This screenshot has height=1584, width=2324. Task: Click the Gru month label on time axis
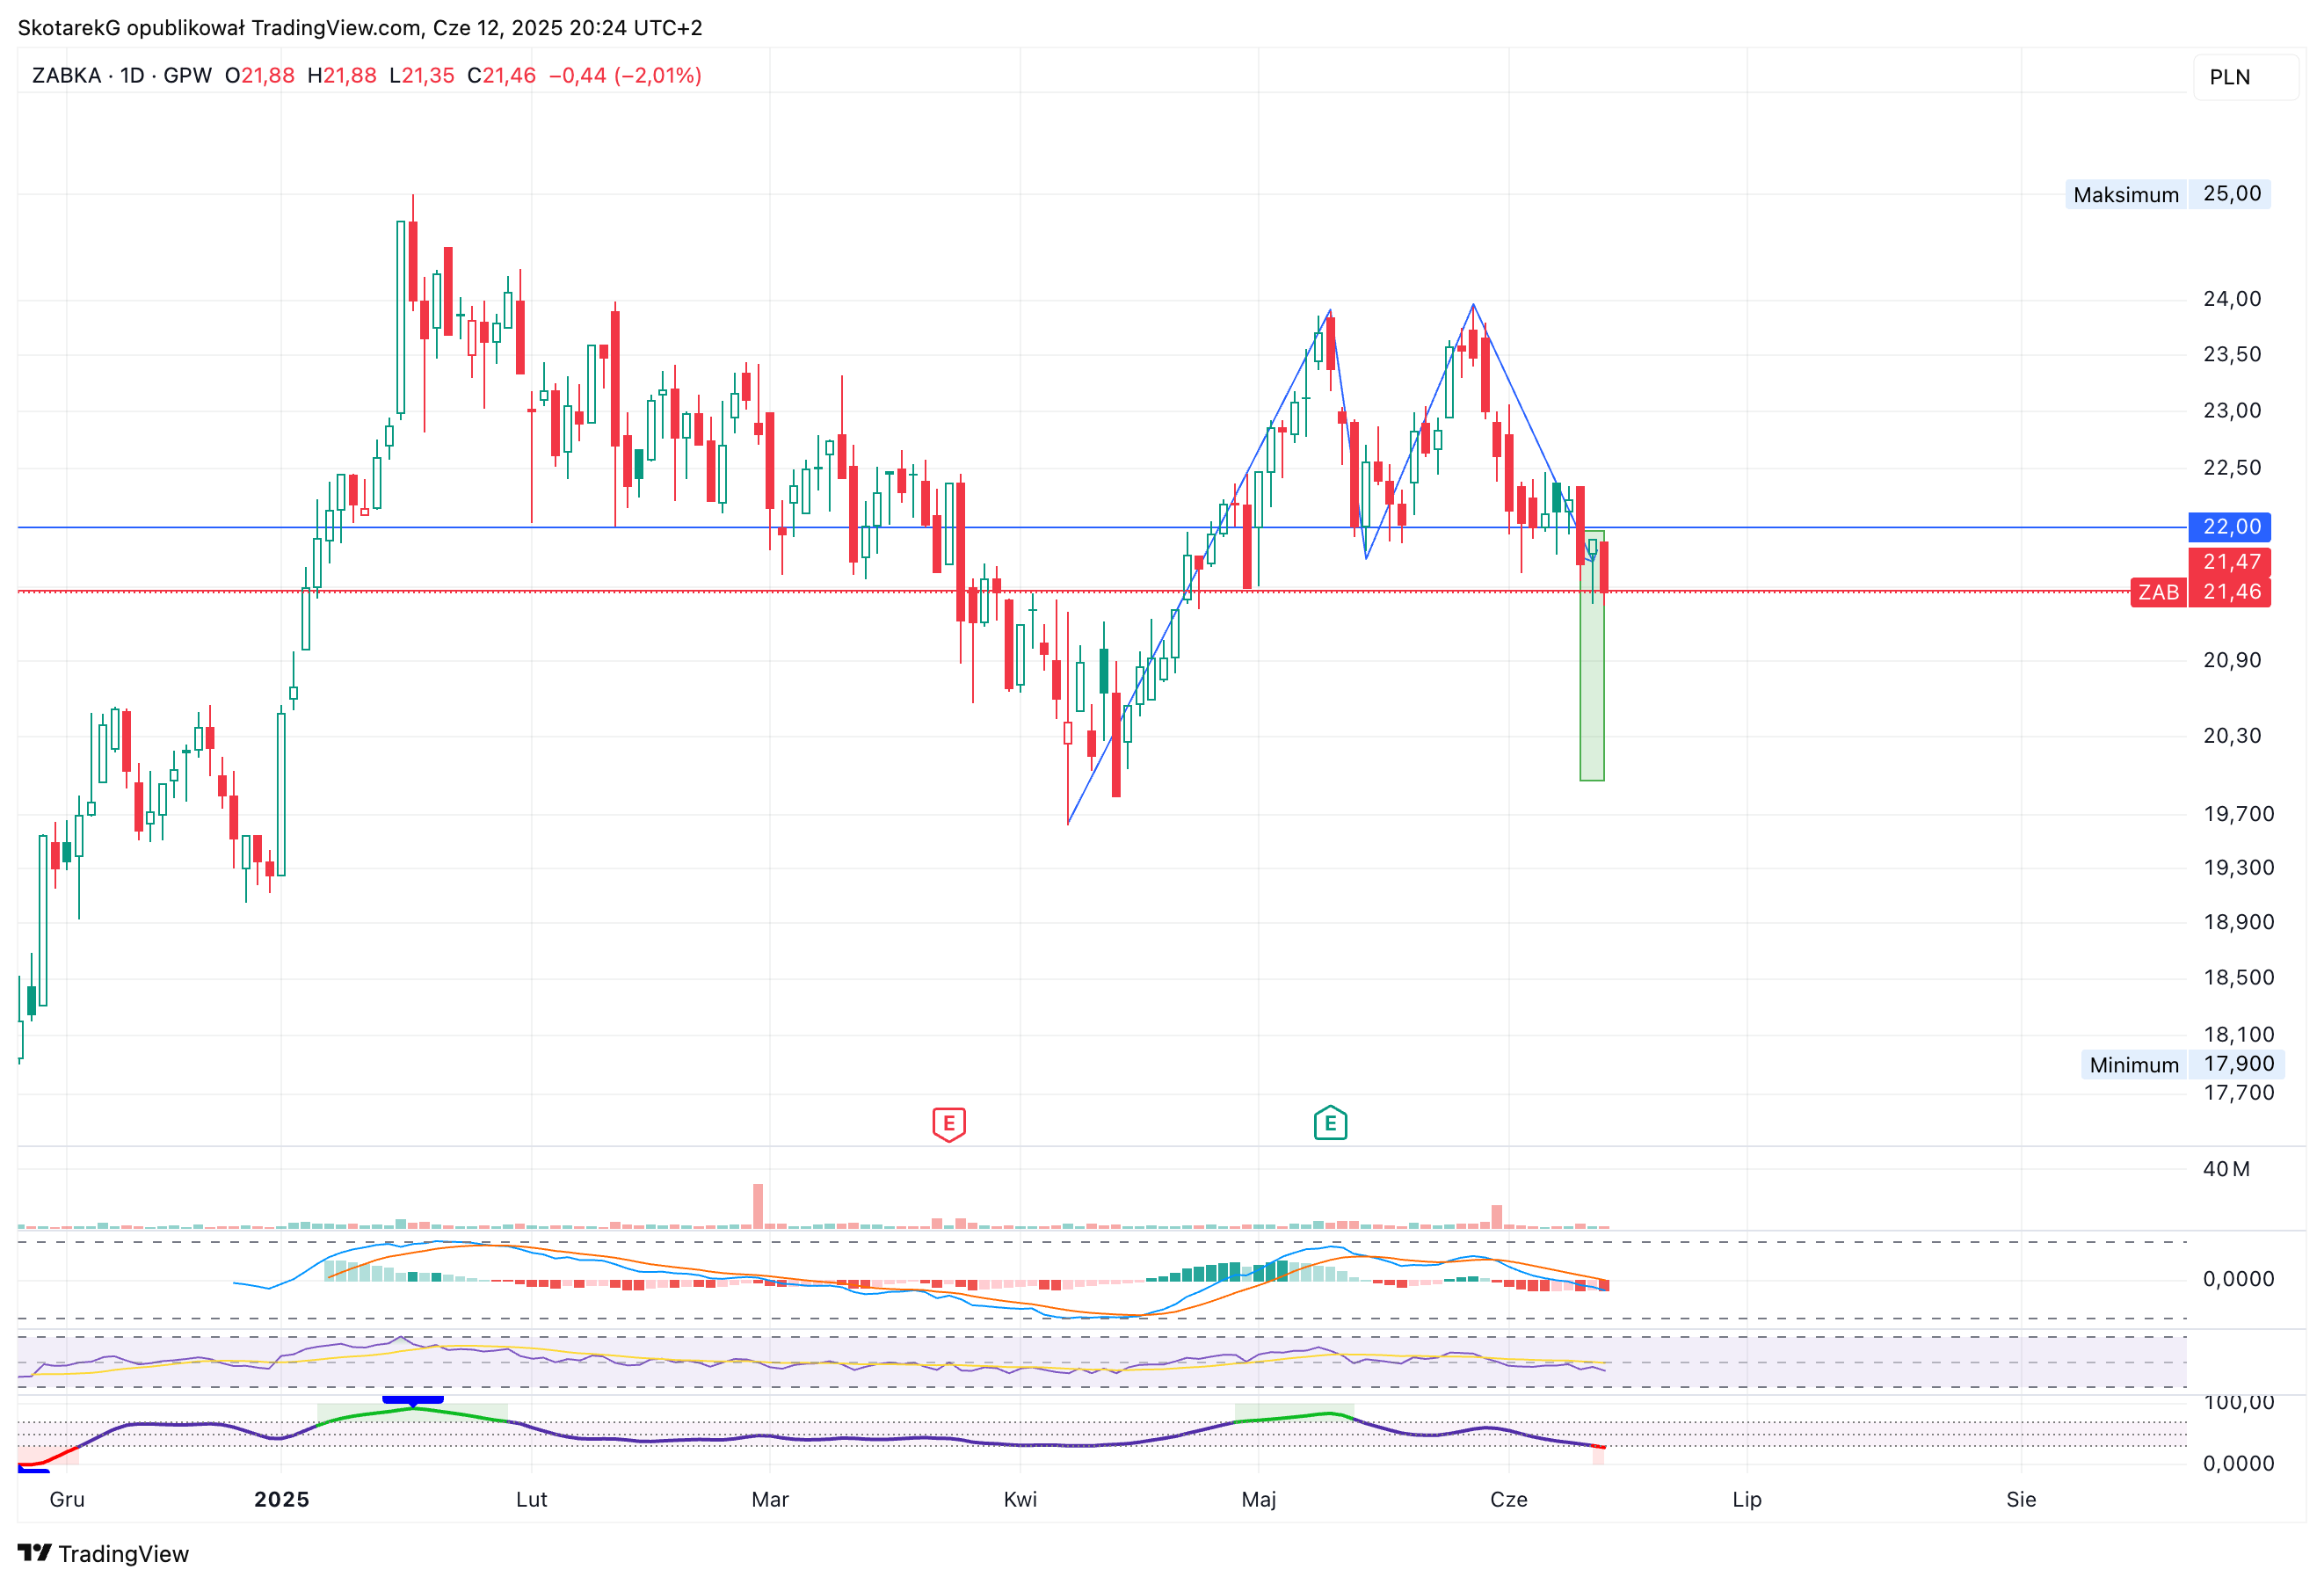point(67,1499)
